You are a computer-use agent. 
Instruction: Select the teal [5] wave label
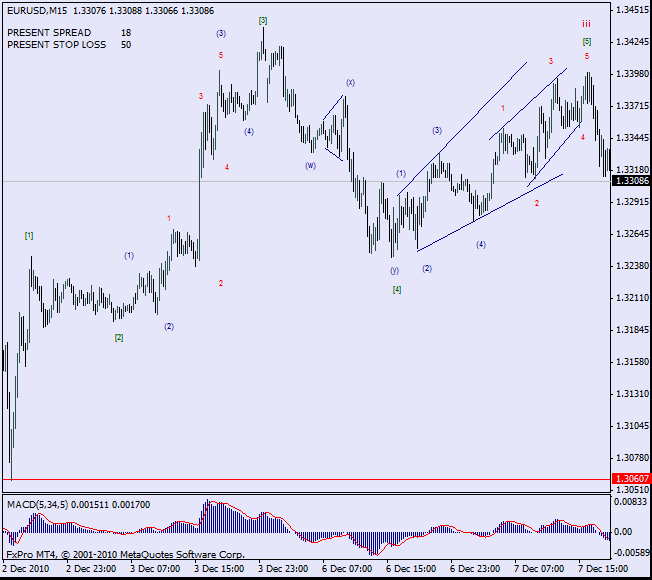[x=587, y=41]
